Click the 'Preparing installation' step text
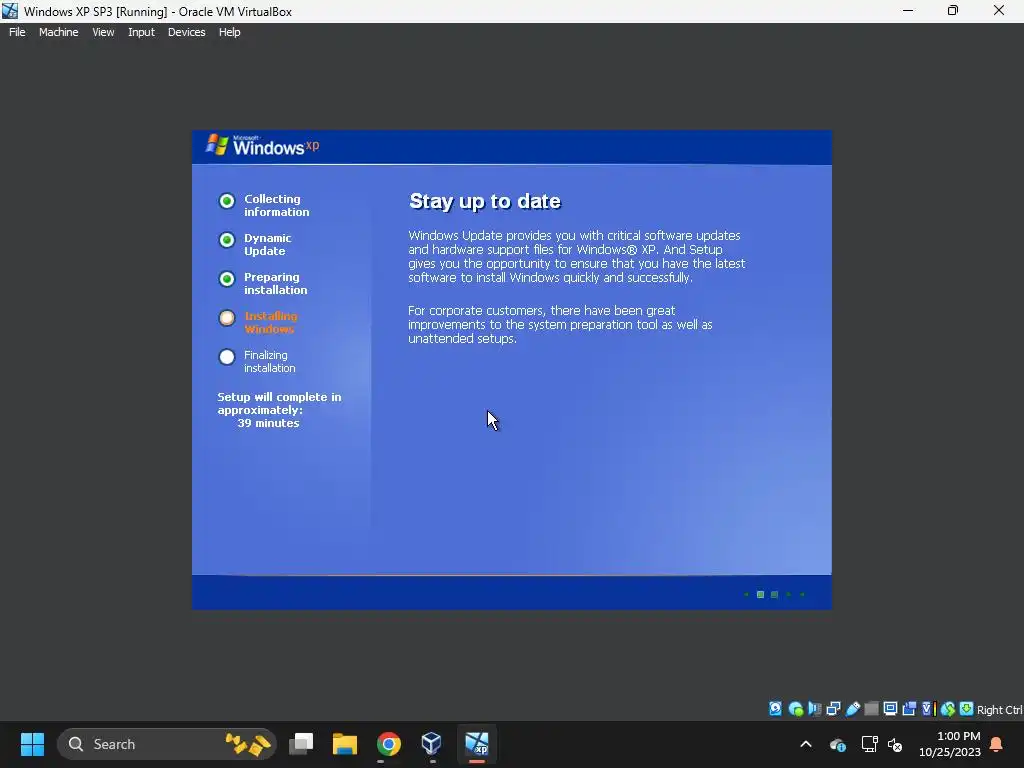Screen dimensions: 1024x768 click(x=276, y=283)
